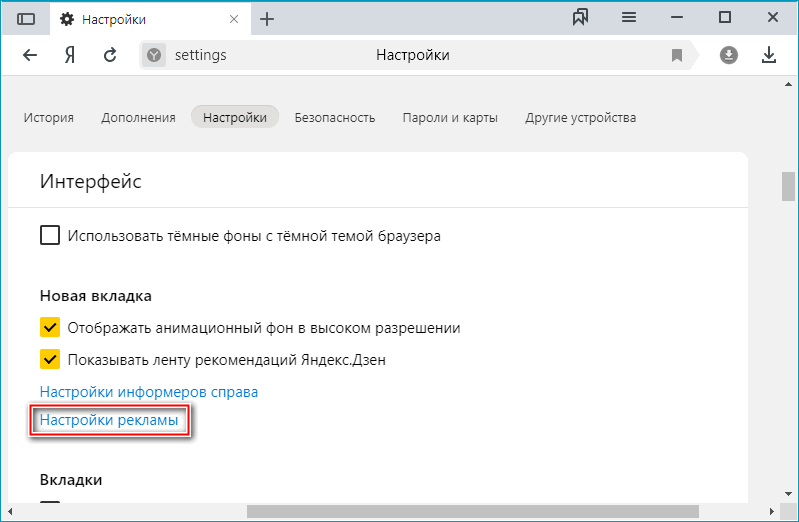Image resolution: width=799 pixels, height=522 pixels.
Task: Uncheck the high-resolution animated background option
Action: 49,327
